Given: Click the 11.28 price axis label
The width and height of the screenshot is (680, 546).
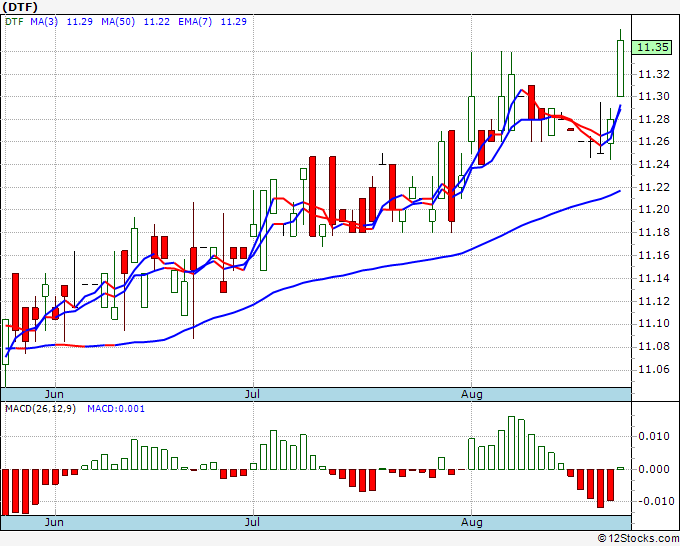Looking at the screenshot, I should (x=654, y=119).
